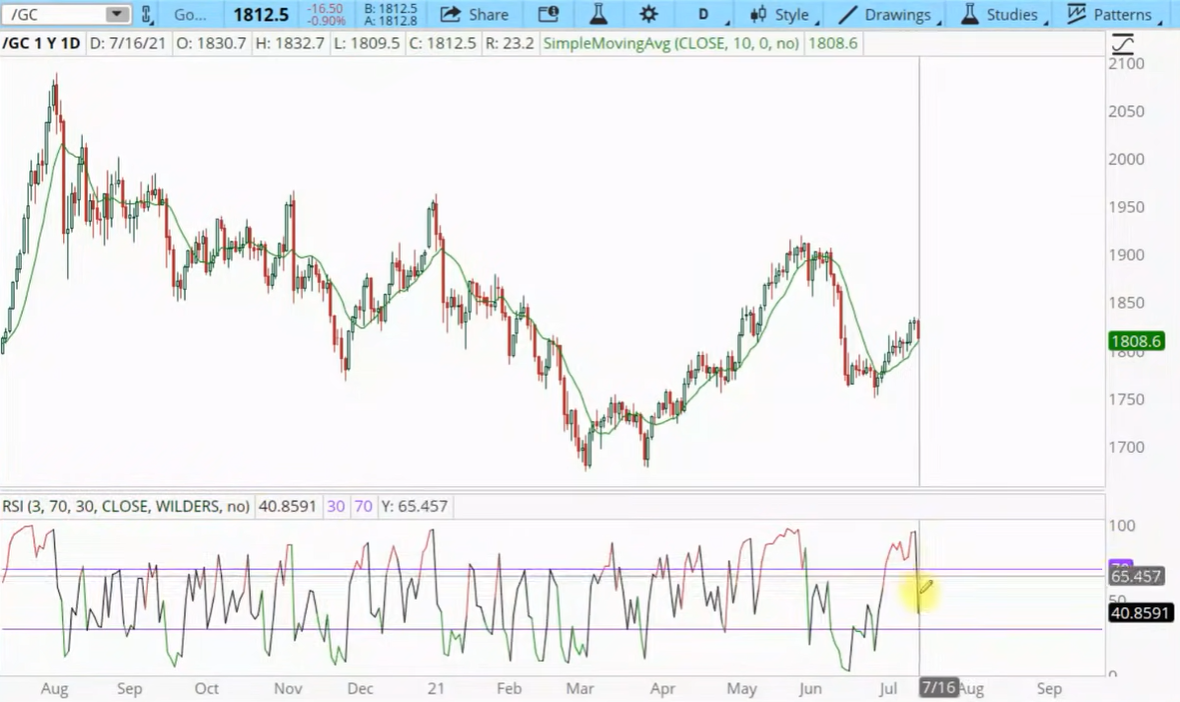1180x702 pixels.
Task: Open the Drawings menu
Action: coord(886,14)
